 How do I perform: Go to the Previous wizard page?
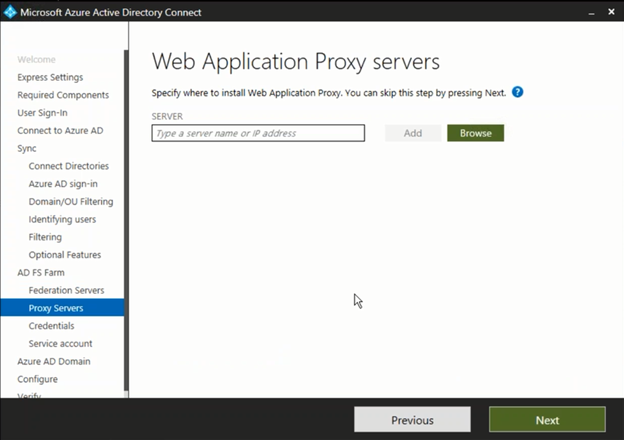click(412, 419)
